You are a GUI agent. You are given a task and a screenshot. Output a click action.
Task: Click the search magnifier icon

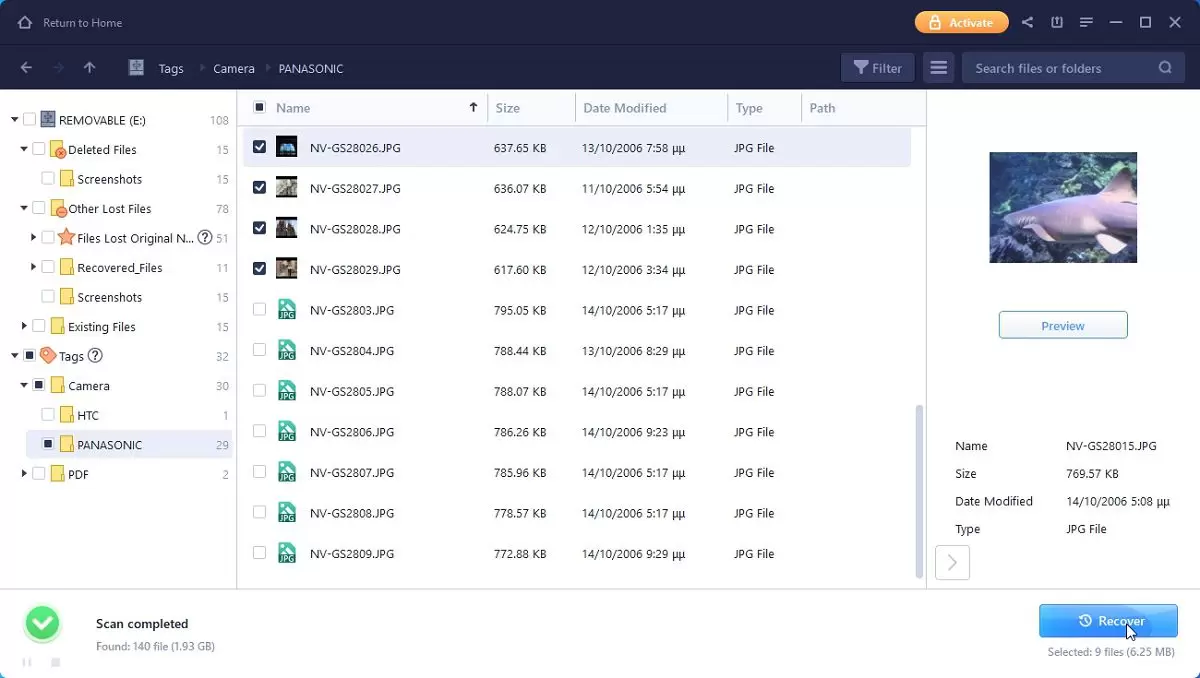pos(1164,67)
